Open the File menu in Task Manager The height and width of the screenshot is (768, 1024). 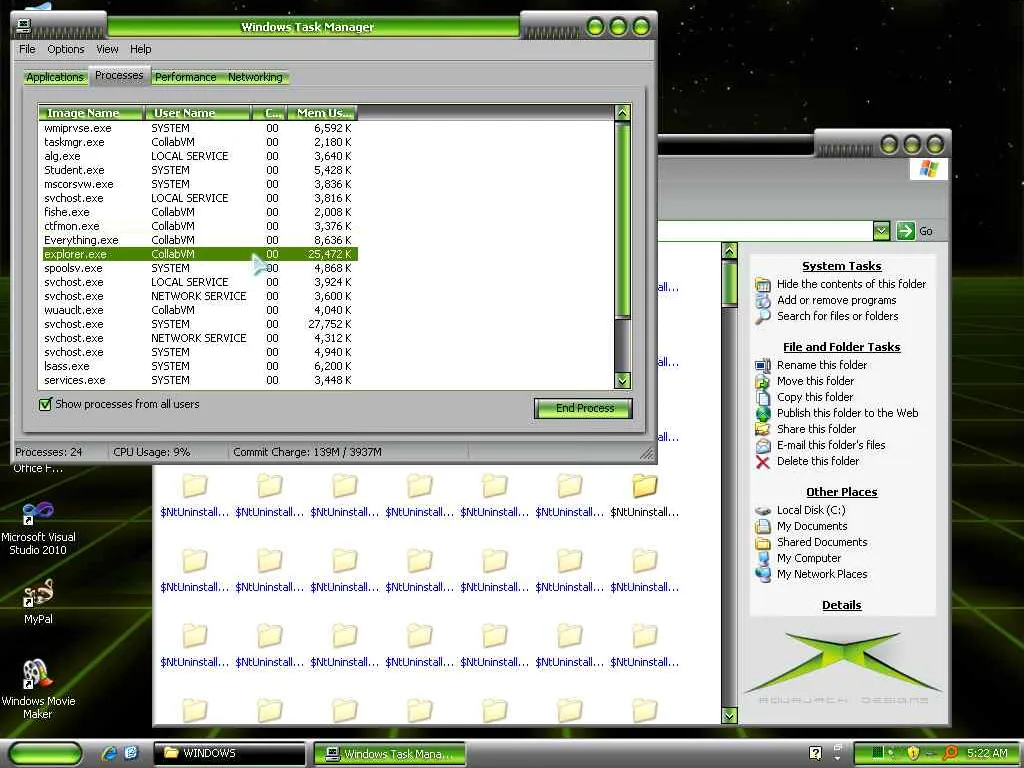(27, 49)
